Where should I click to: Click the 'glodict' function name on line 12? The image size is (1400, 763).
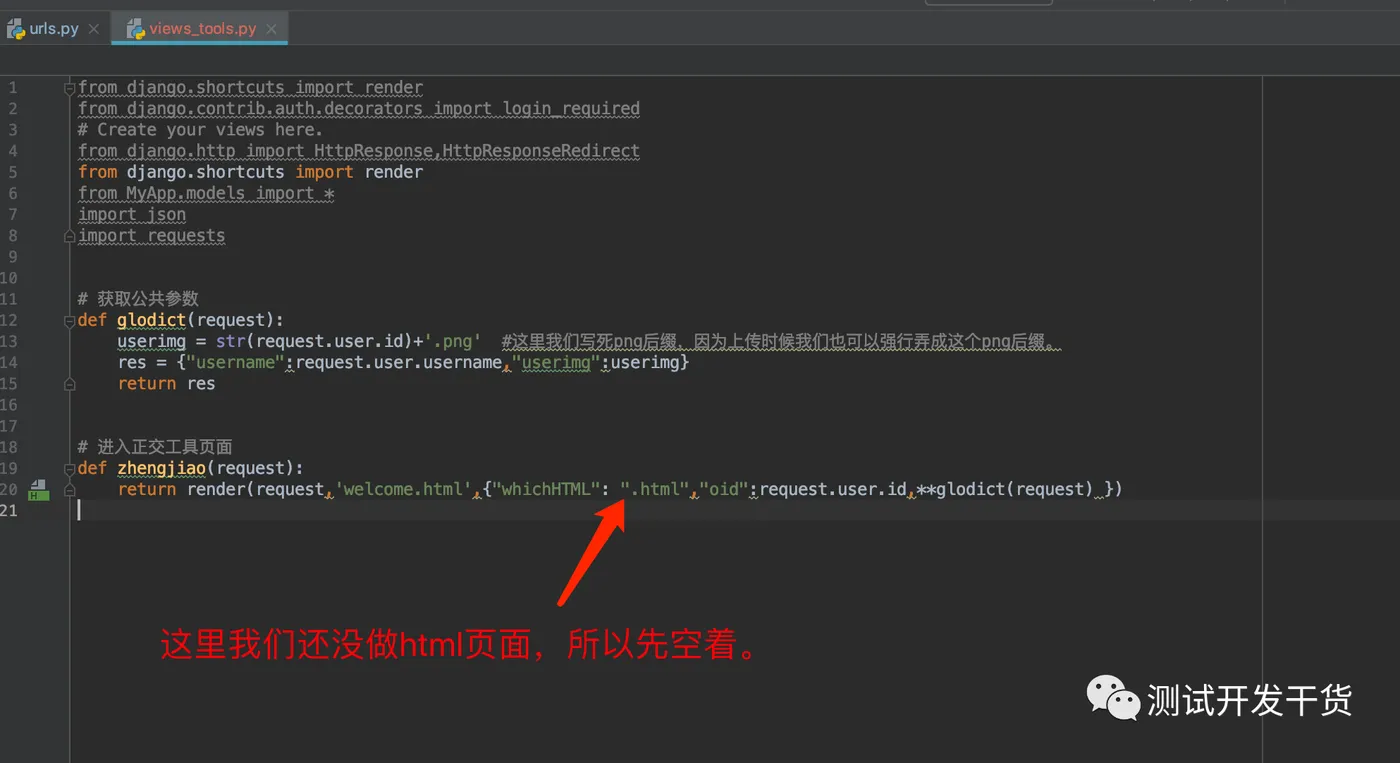[152, 320]
